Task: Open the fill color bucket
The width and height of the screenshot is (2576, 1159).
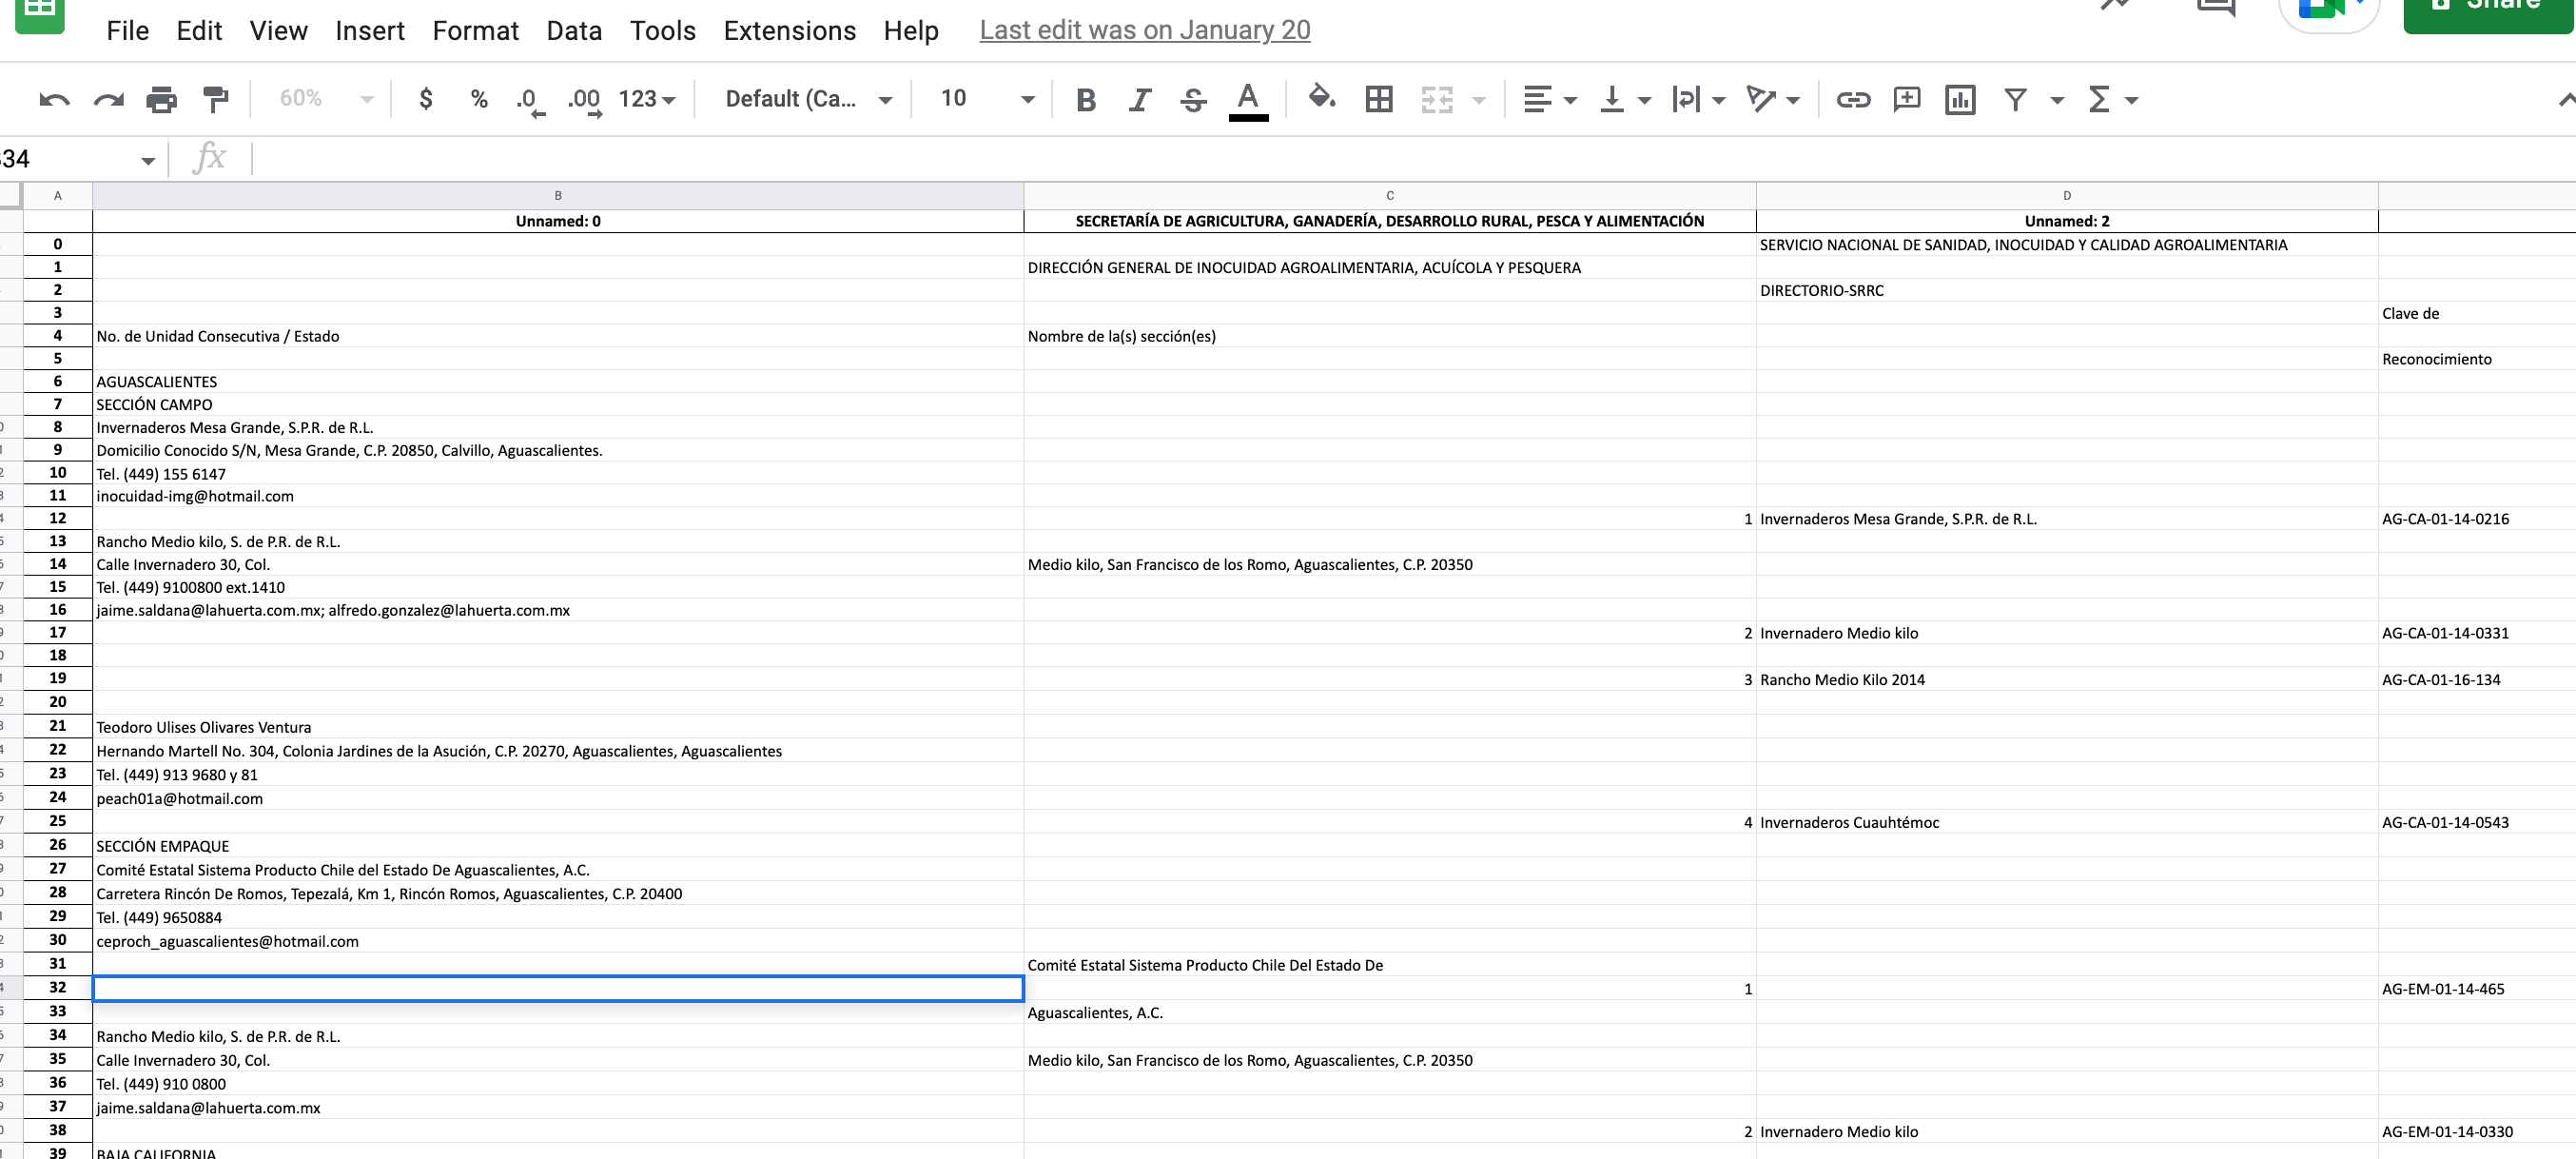Action: (1321, 98)
